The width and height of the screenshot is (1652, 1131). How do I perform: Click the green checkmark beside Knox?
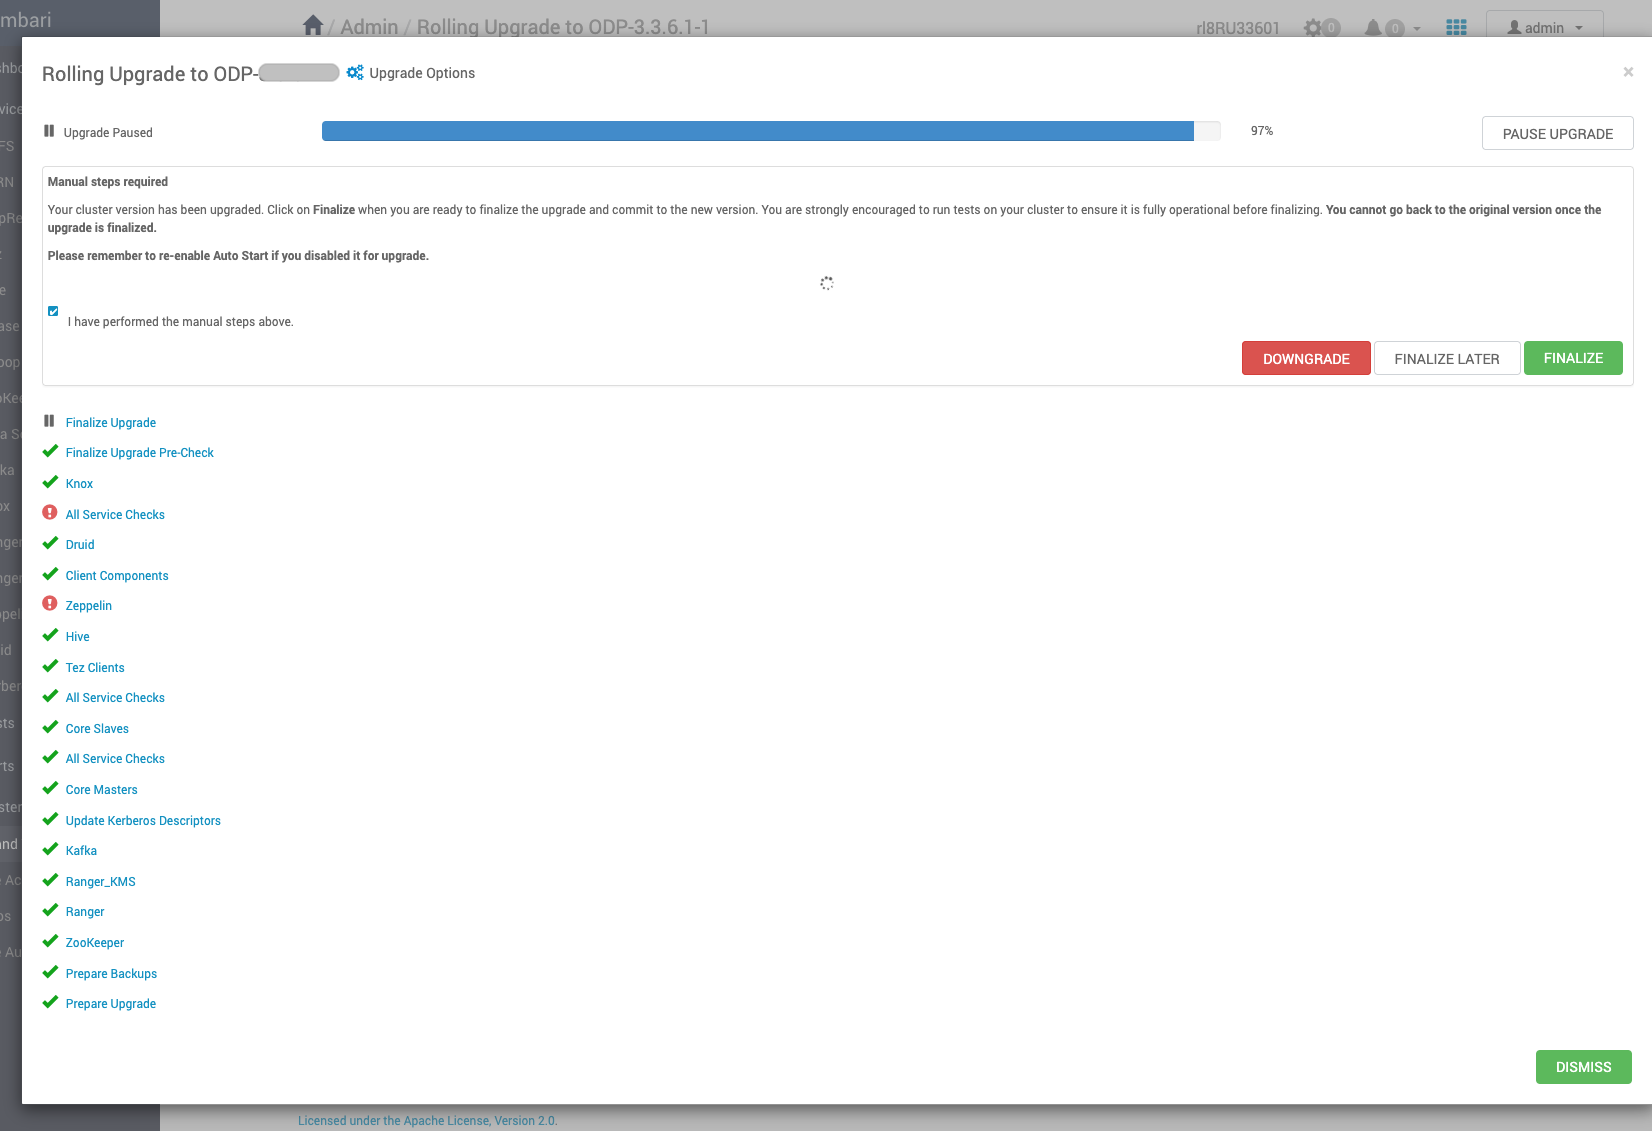(50, 482)
